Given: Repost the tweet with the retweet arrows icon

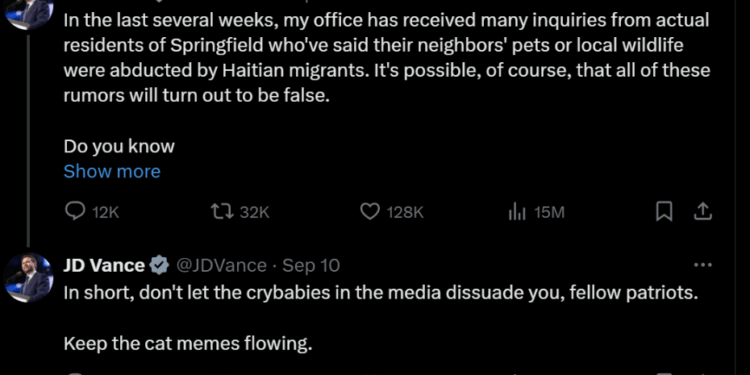Looking at the screenshot, I should coord(222,212).
